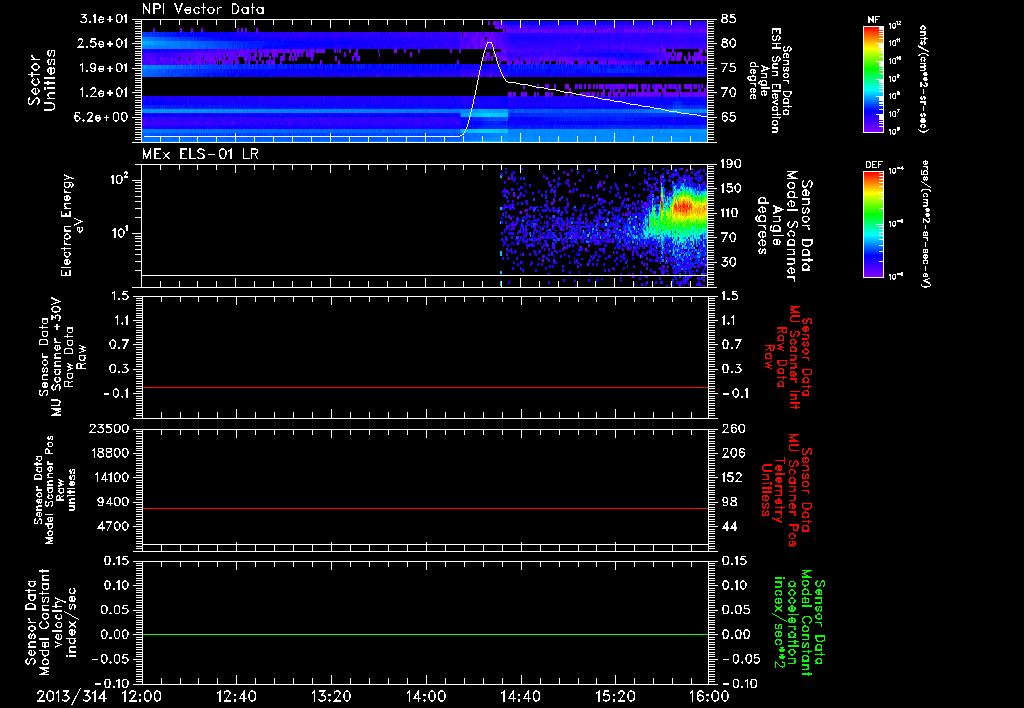The height and width of the screenshot is (708, 1024).
Task: Click the green 'Model Constant acceleration' label
Action: click(x=799, y=622)
